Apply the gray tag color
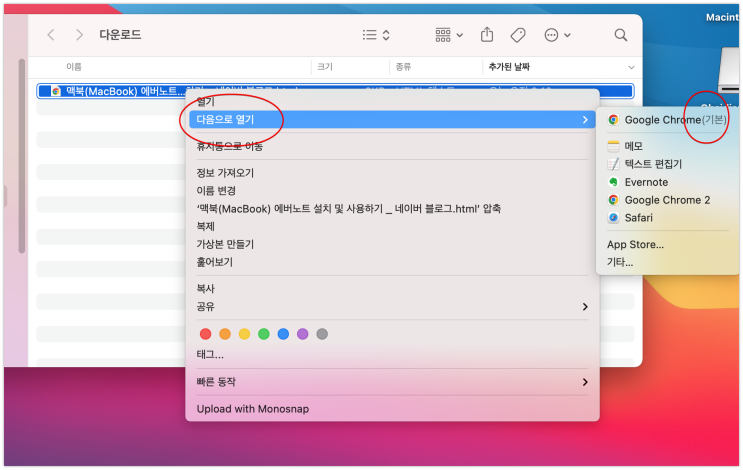 (322, 334)
